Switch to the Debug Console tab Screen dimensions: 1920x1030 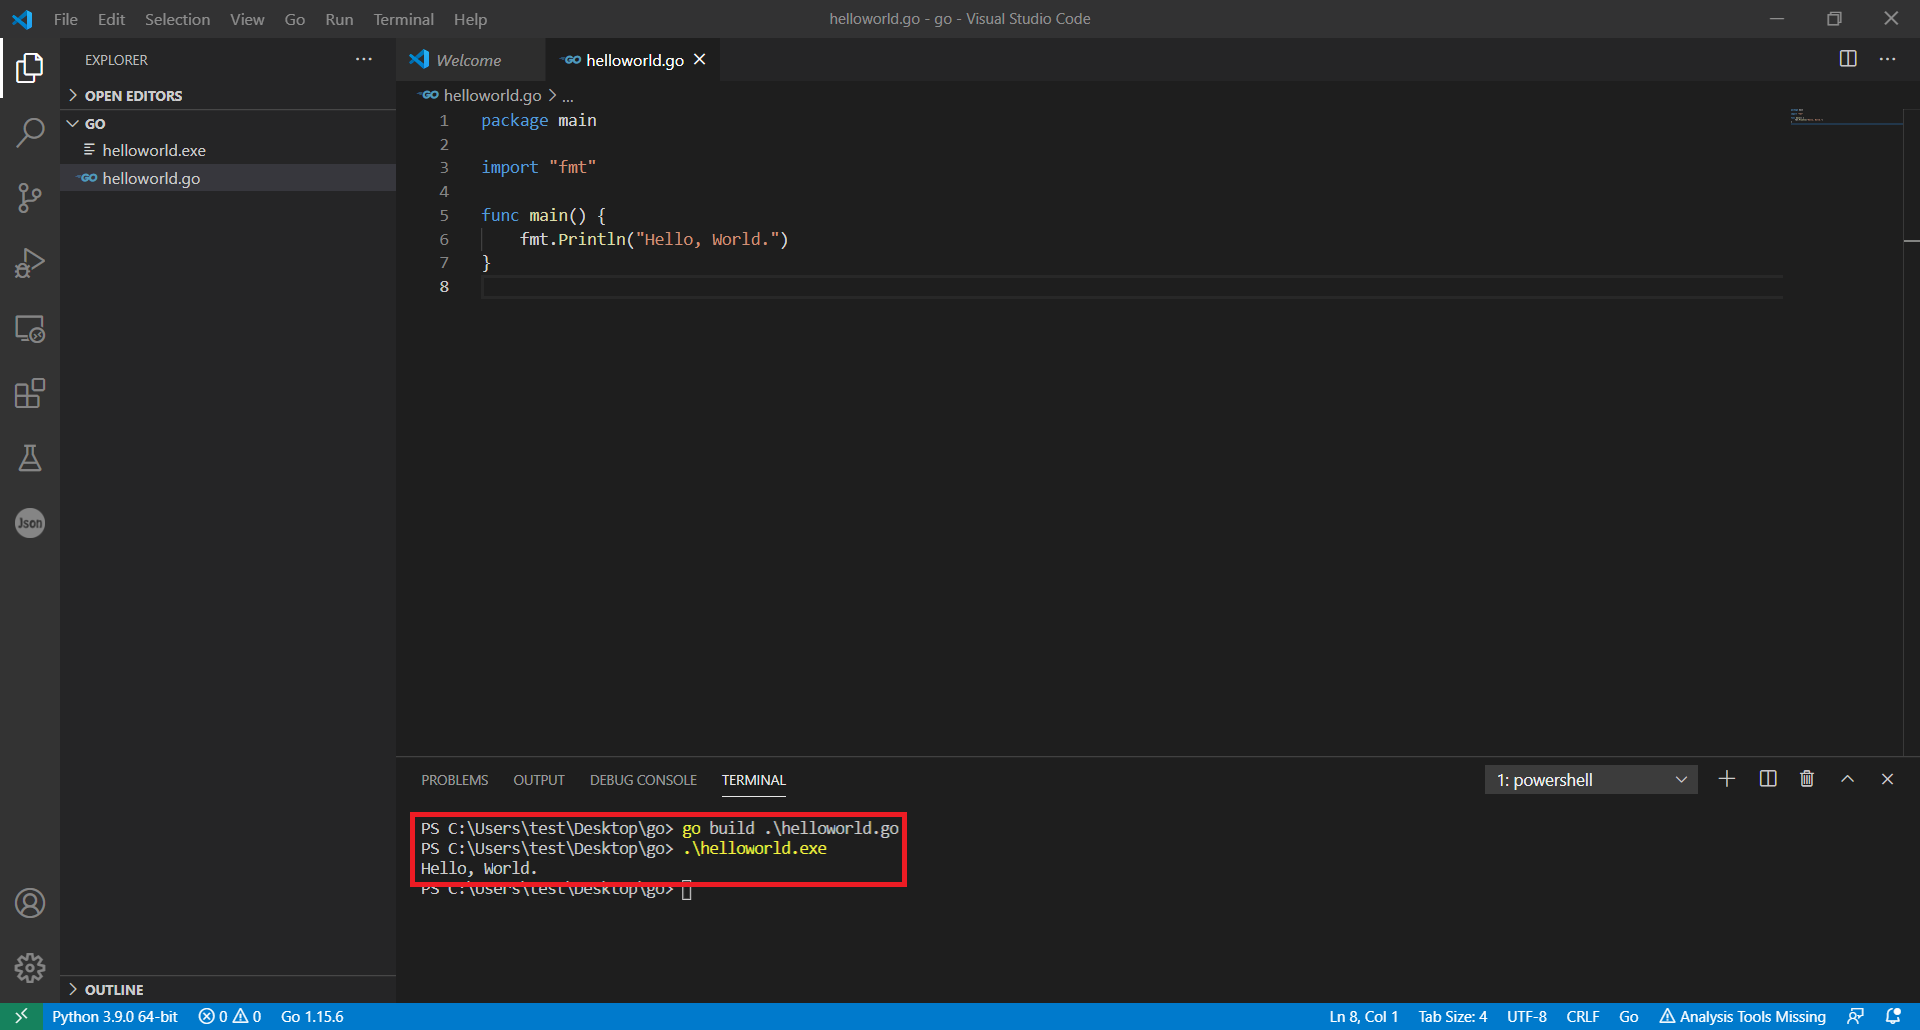[x=643, y=780]
